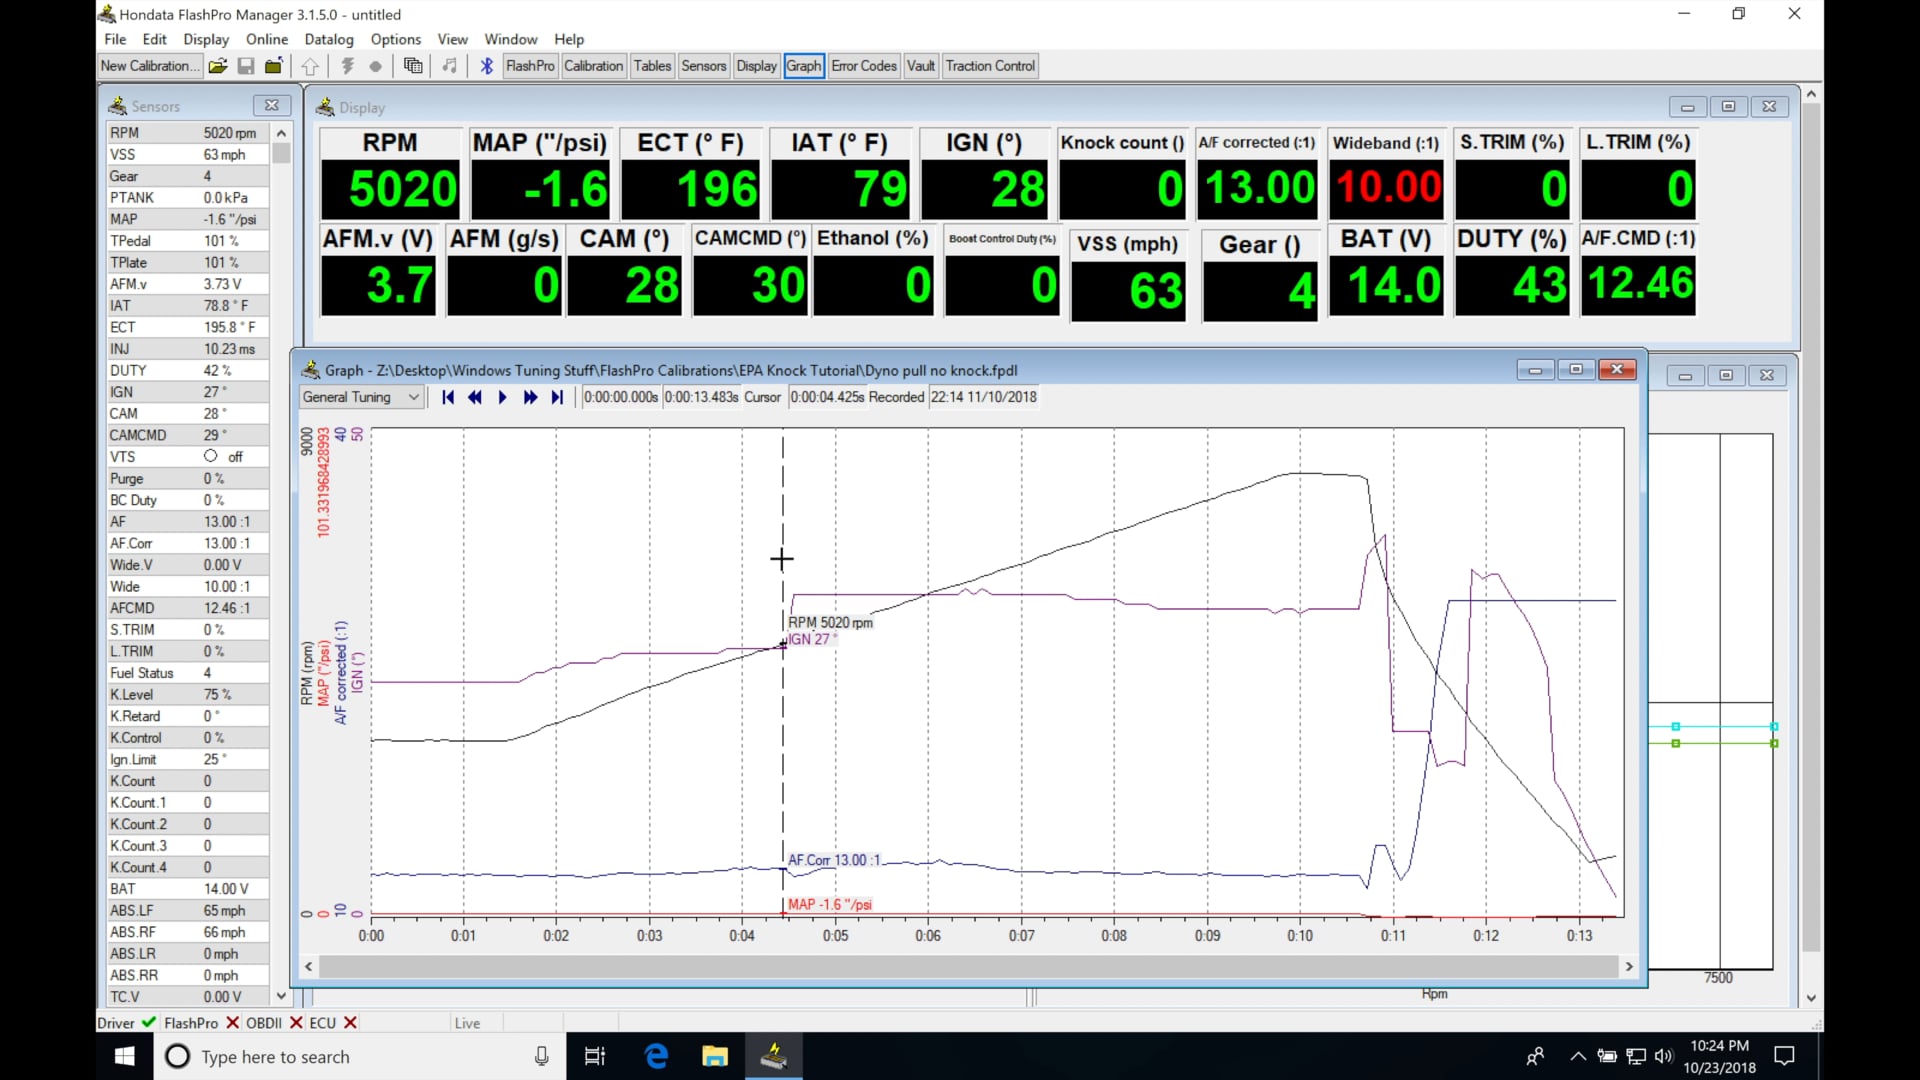
Task: Jump to start of the datalog
Action: (447, 397)
